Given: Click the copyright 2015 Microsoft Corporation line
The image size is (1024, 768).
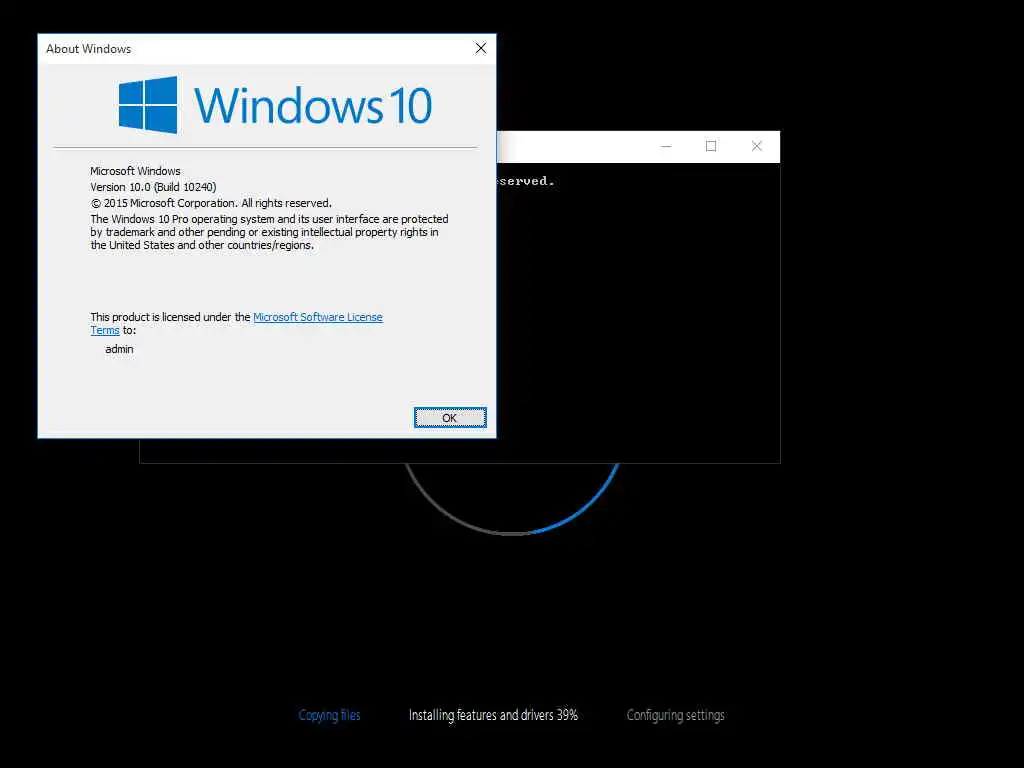Looking at the screenshot, I should pos(211,203).
